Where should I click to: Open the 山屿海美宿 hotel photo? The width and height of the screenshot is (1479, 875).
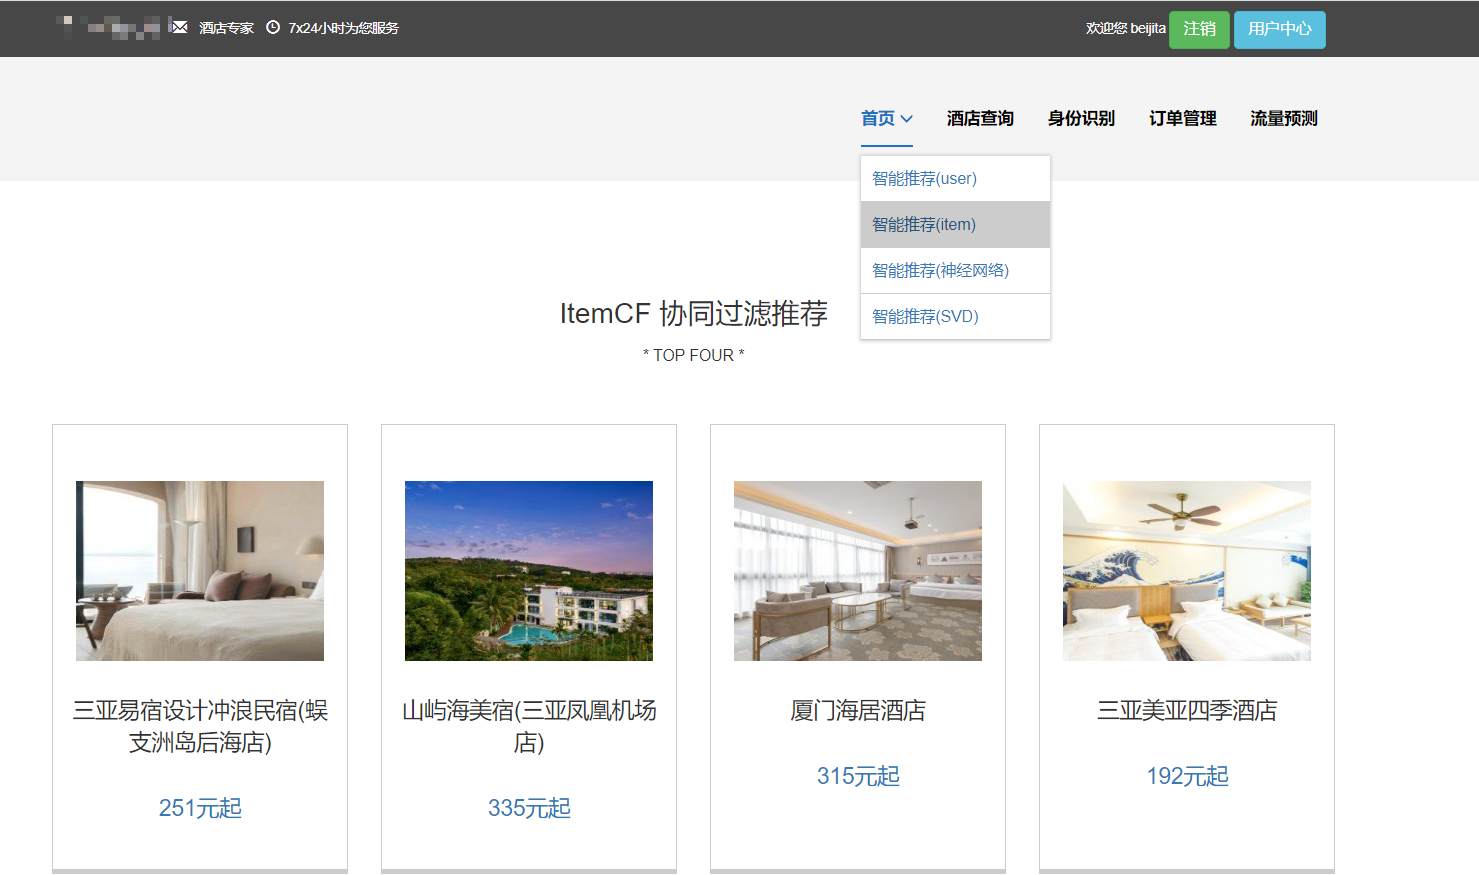(529, 570)
